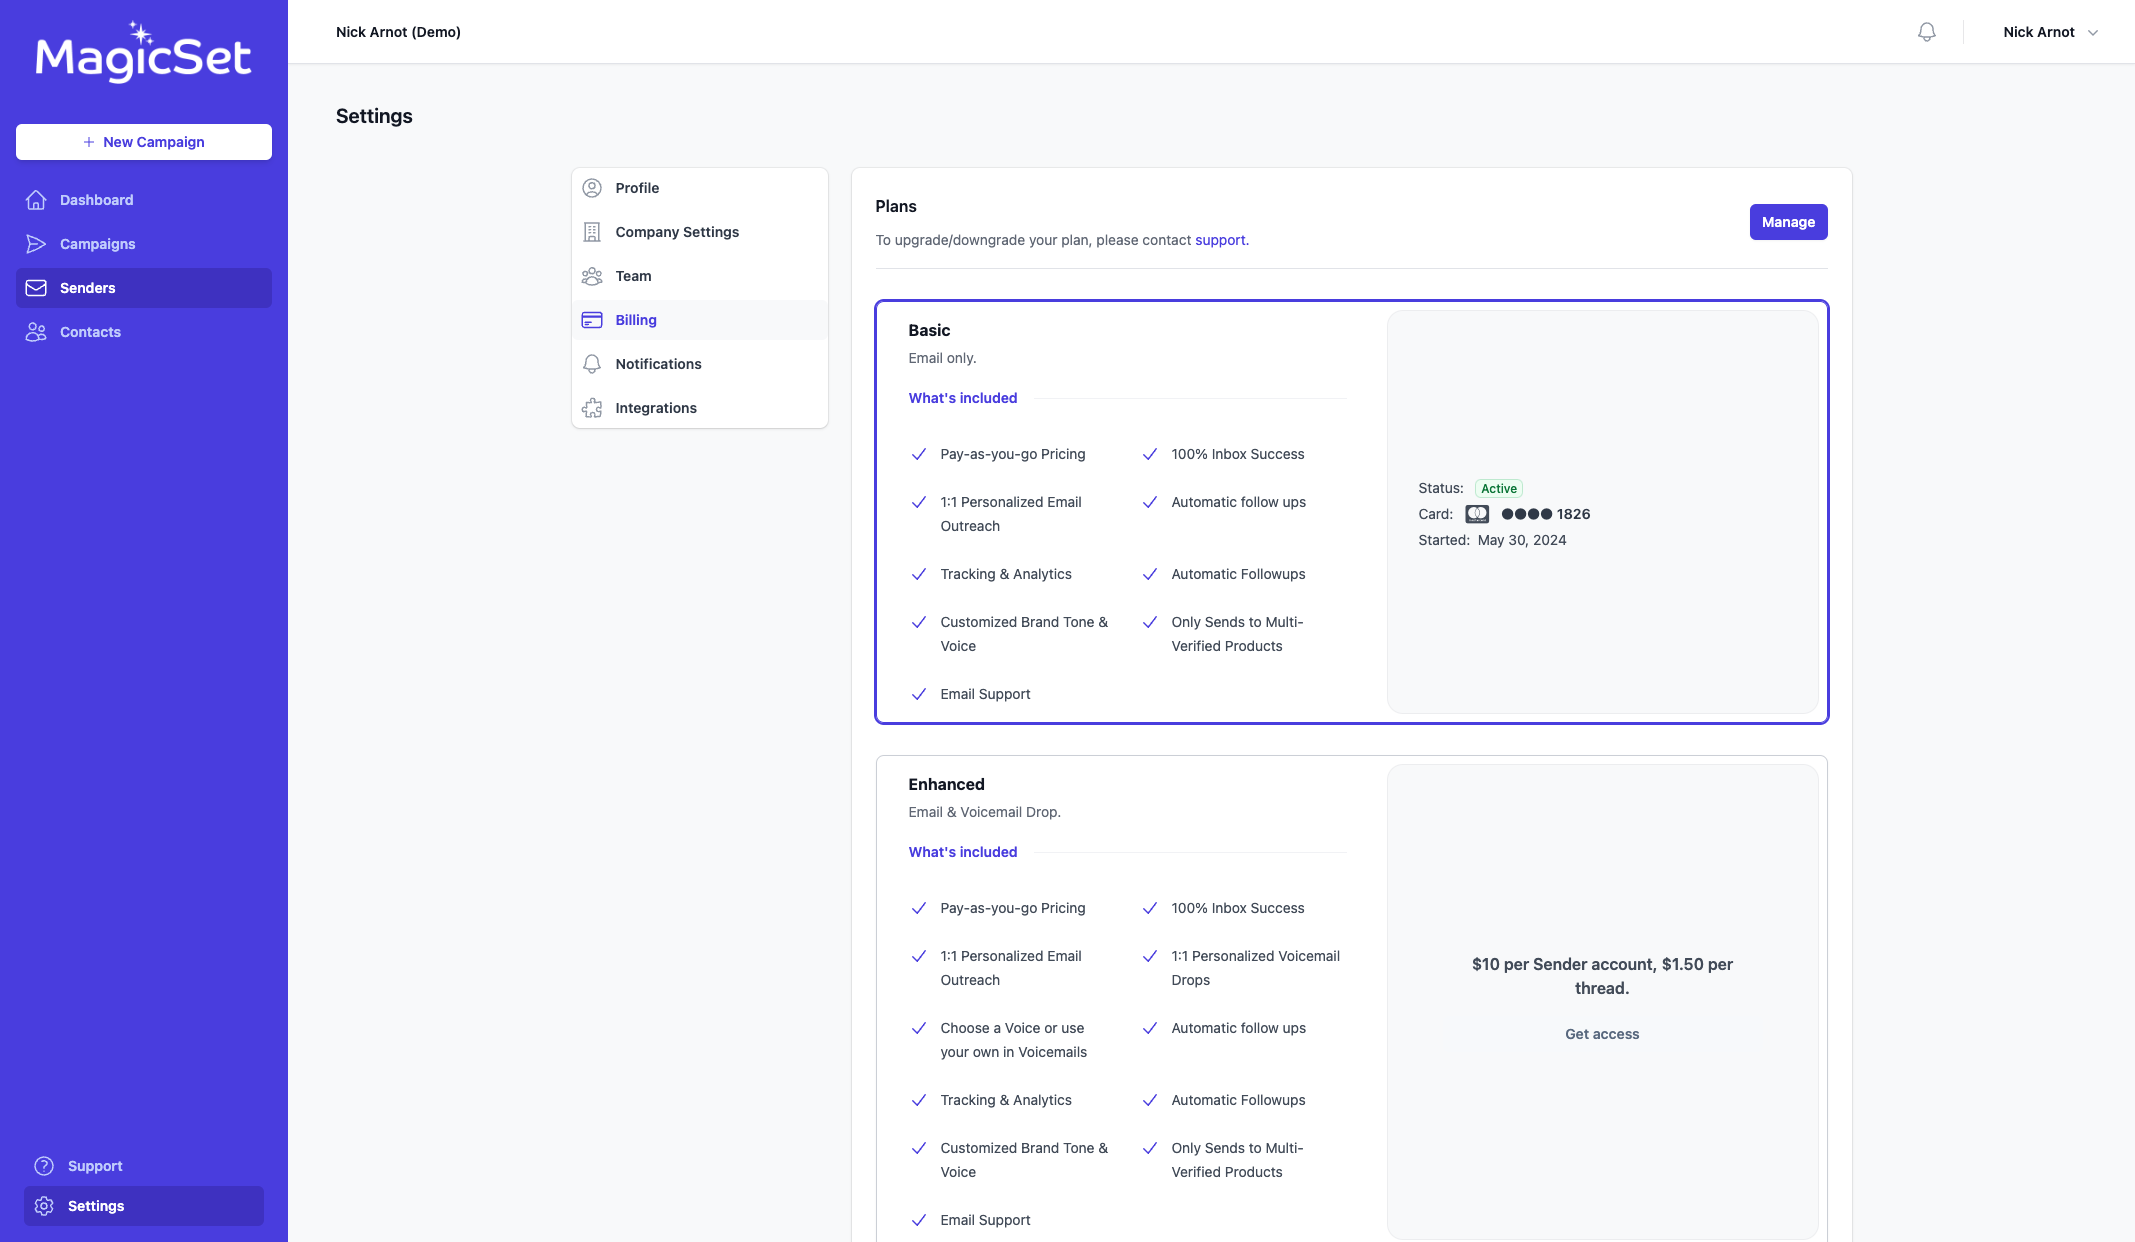Click Get access for Enhanced plan

pos(1602,1034)
